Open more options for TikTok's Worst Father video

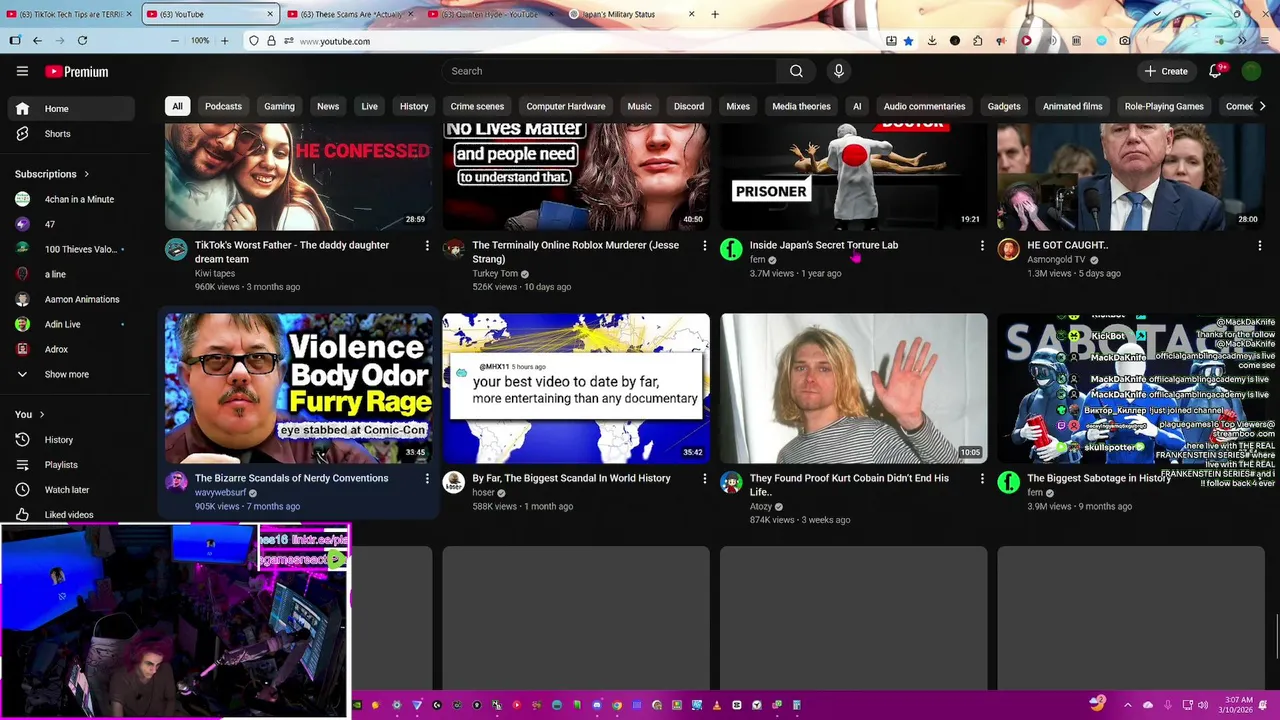point(427,246)
